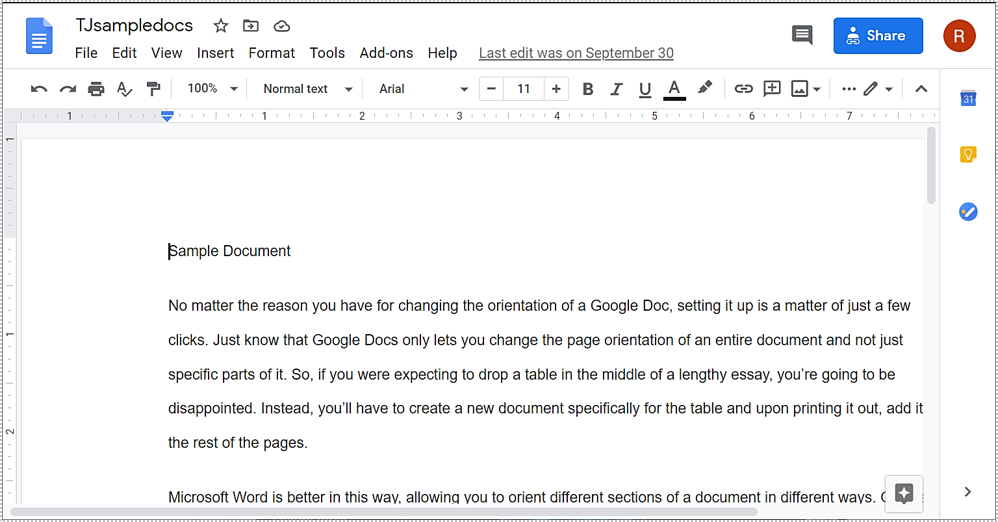
Task: Redo the last action
Action: click(x=67, y=89)
